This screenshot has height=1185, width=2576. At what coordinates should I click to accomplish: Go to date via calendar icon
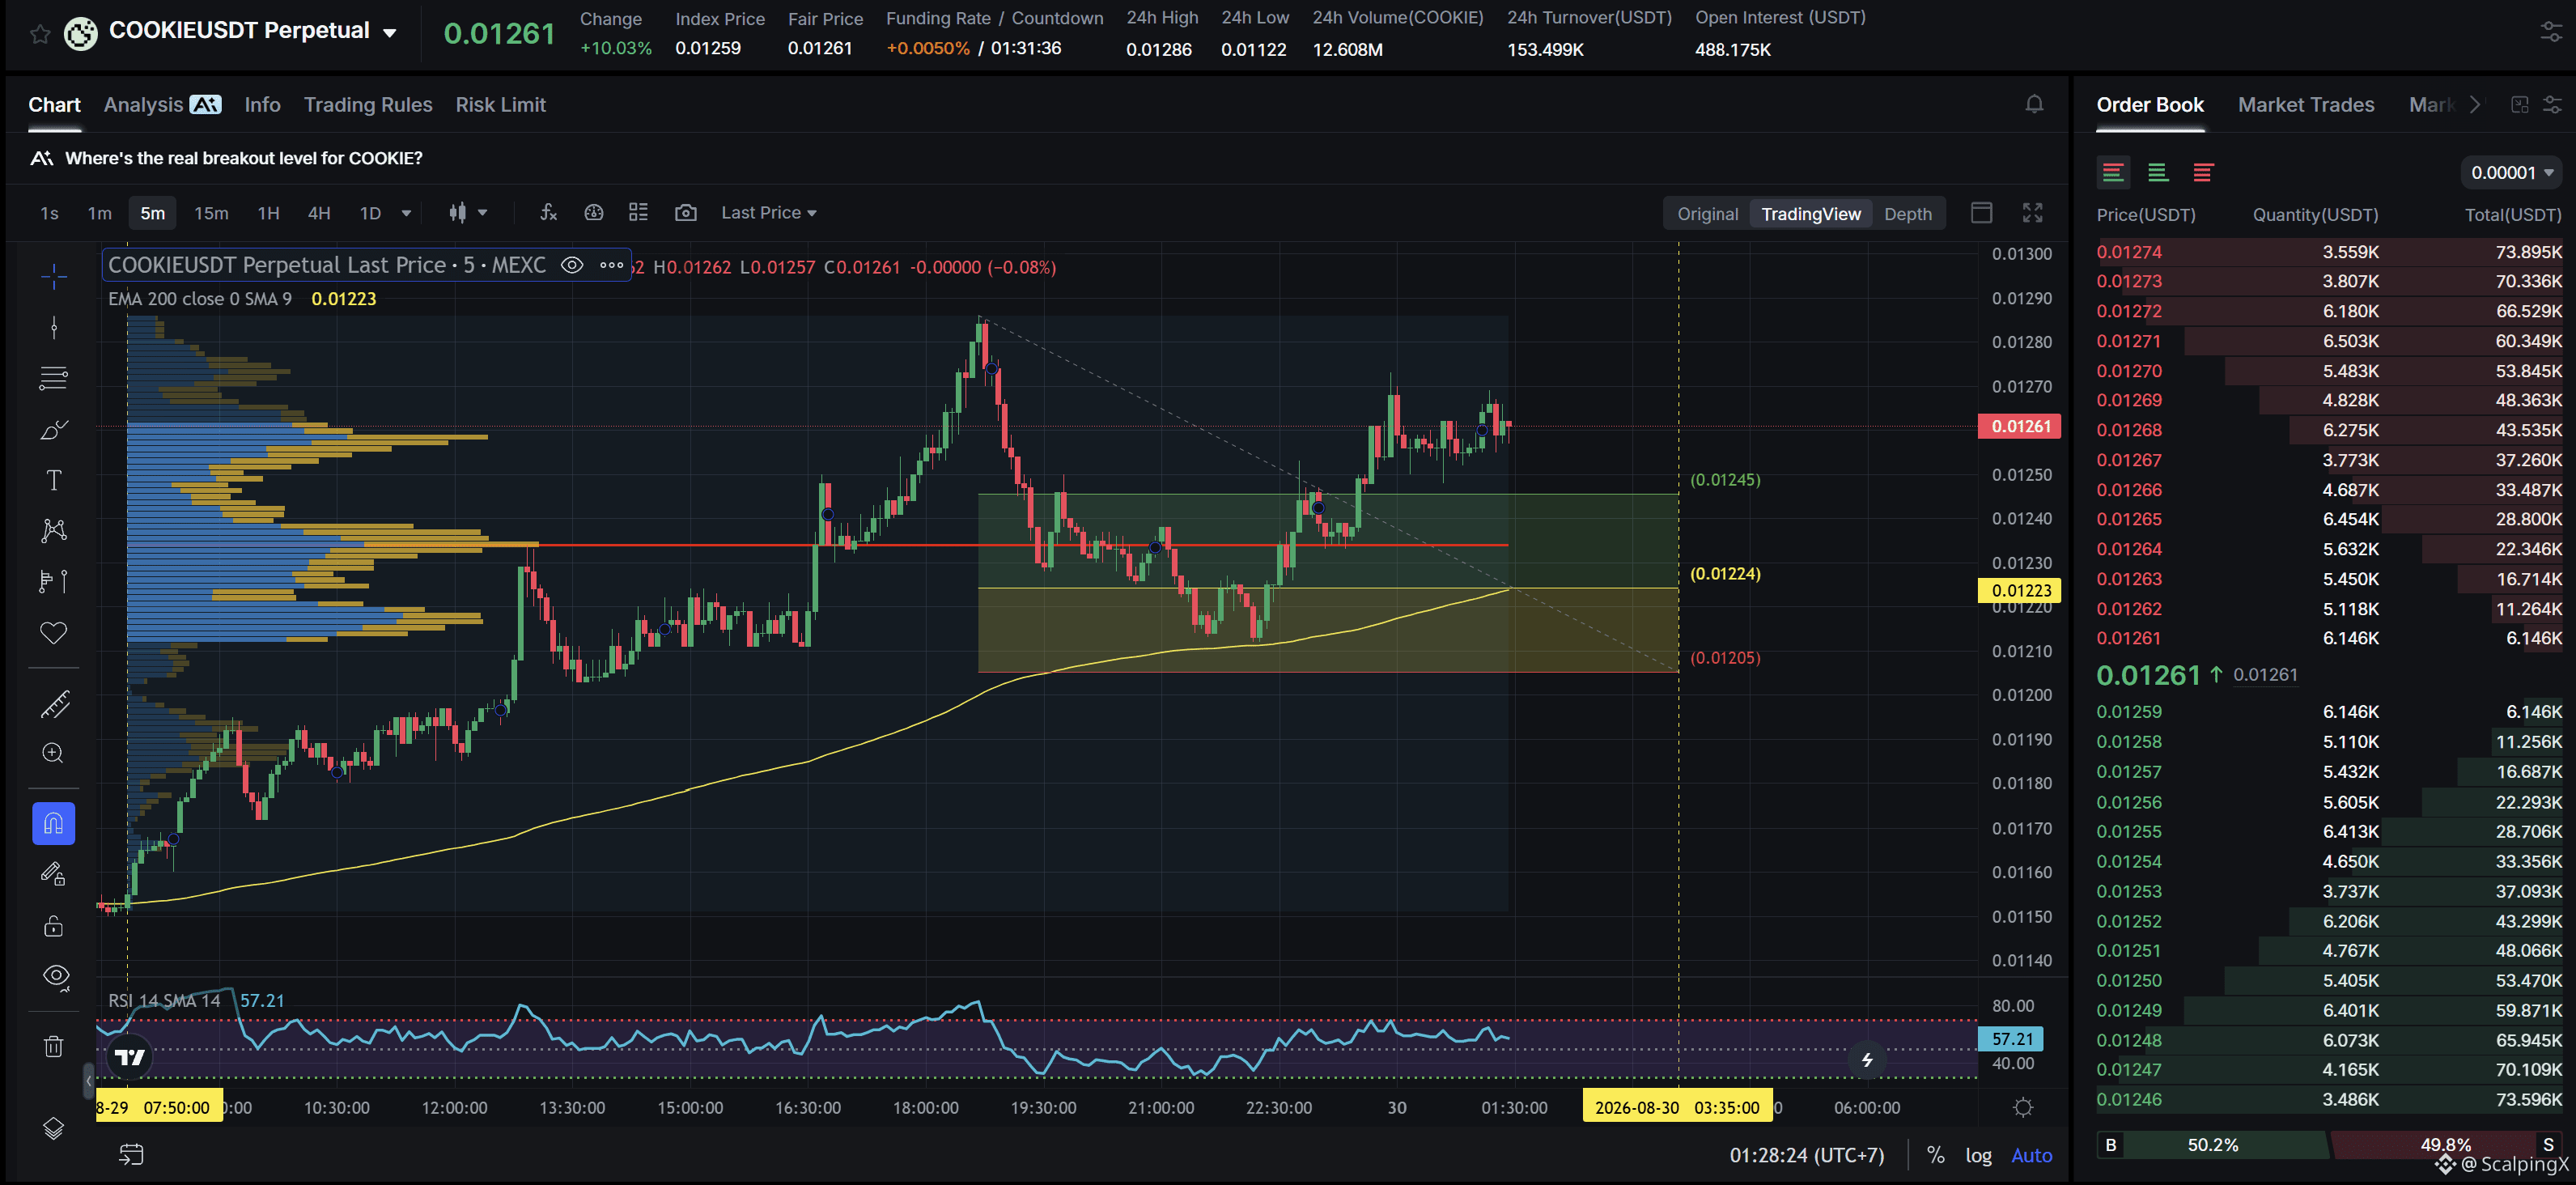131,1154
